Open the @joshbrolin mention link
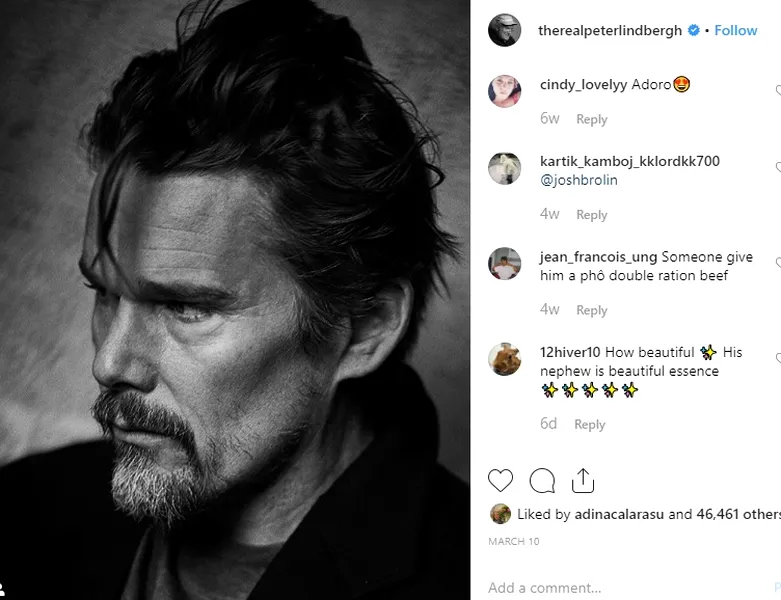The image size is (781, 600). [x=579, y=181]
